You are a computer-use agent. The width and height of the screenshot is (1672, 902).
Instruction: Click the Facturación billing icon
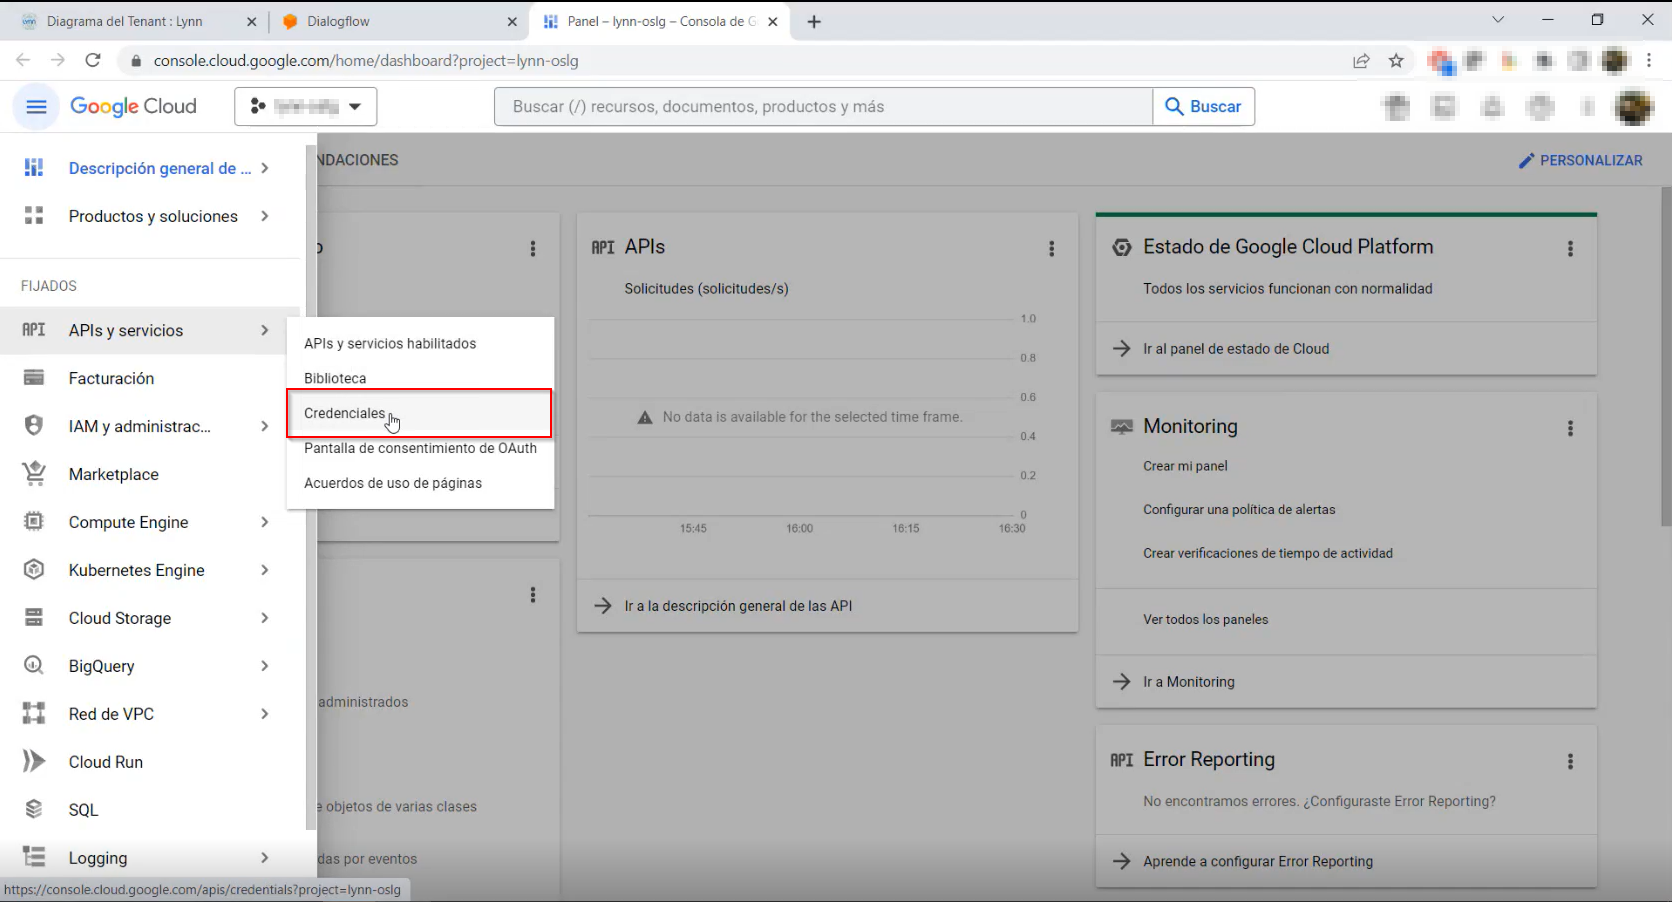click(x=34, y=378)
